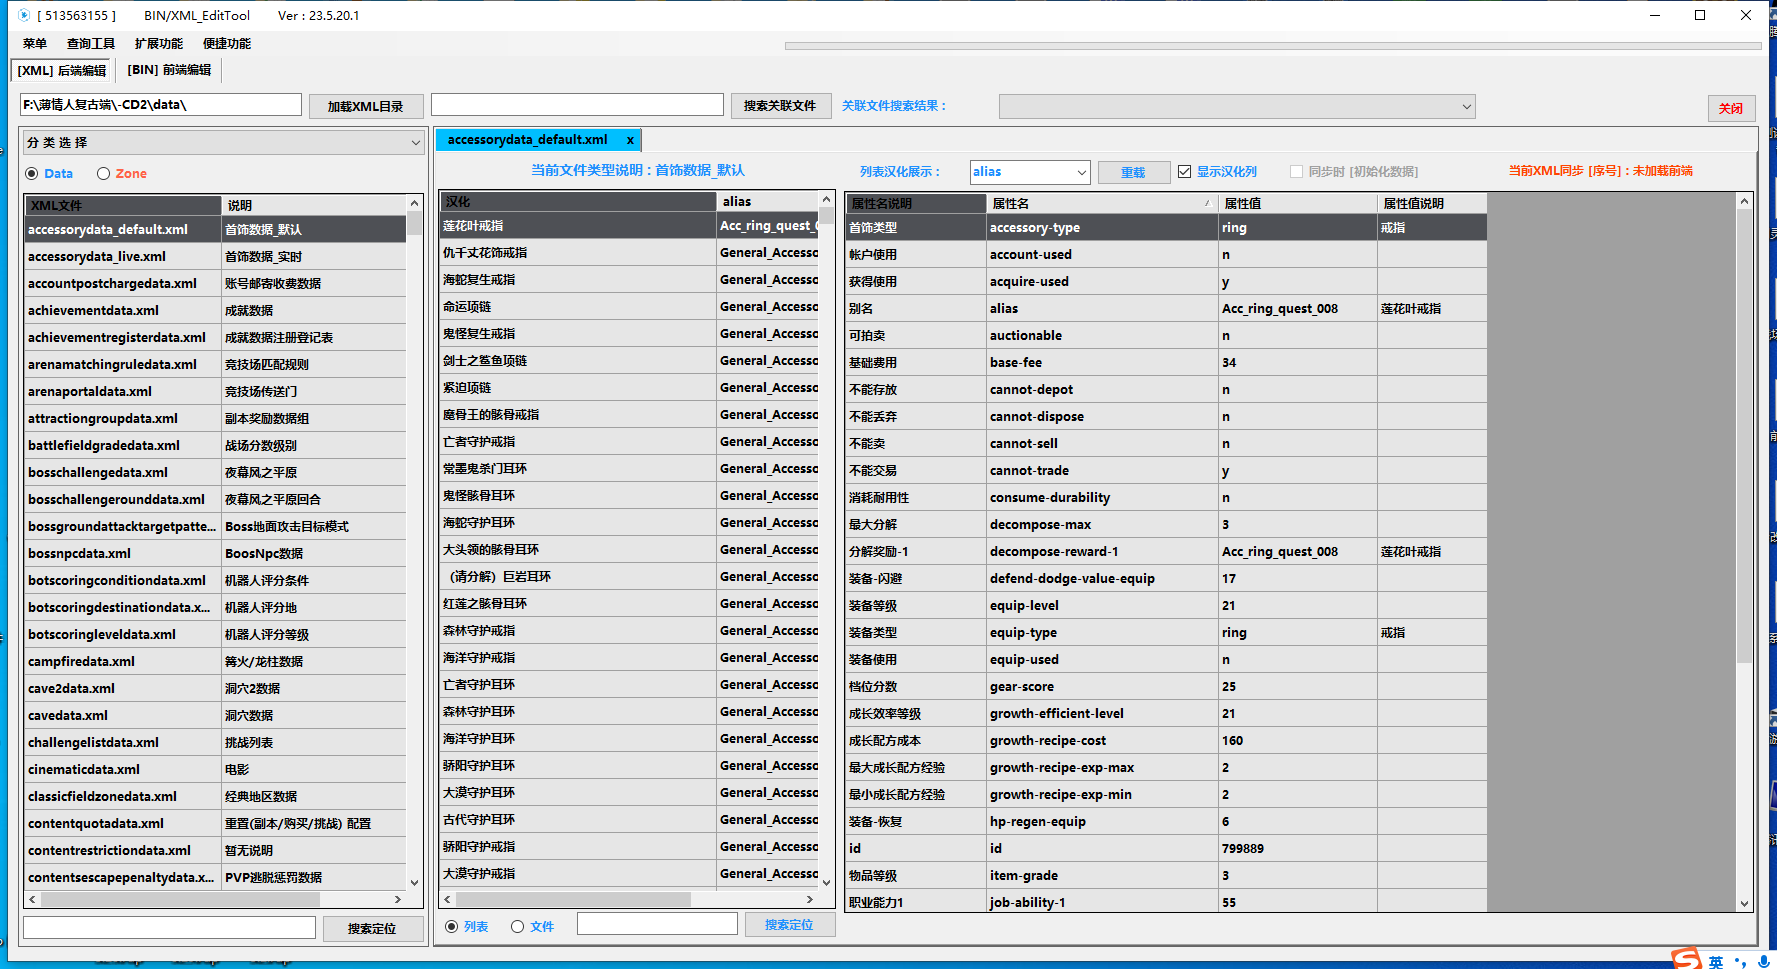The height and width of the screenshot is (969, 1777).
Task: Click down arrow of XML file list scrollbar
Action: [415, 882]
